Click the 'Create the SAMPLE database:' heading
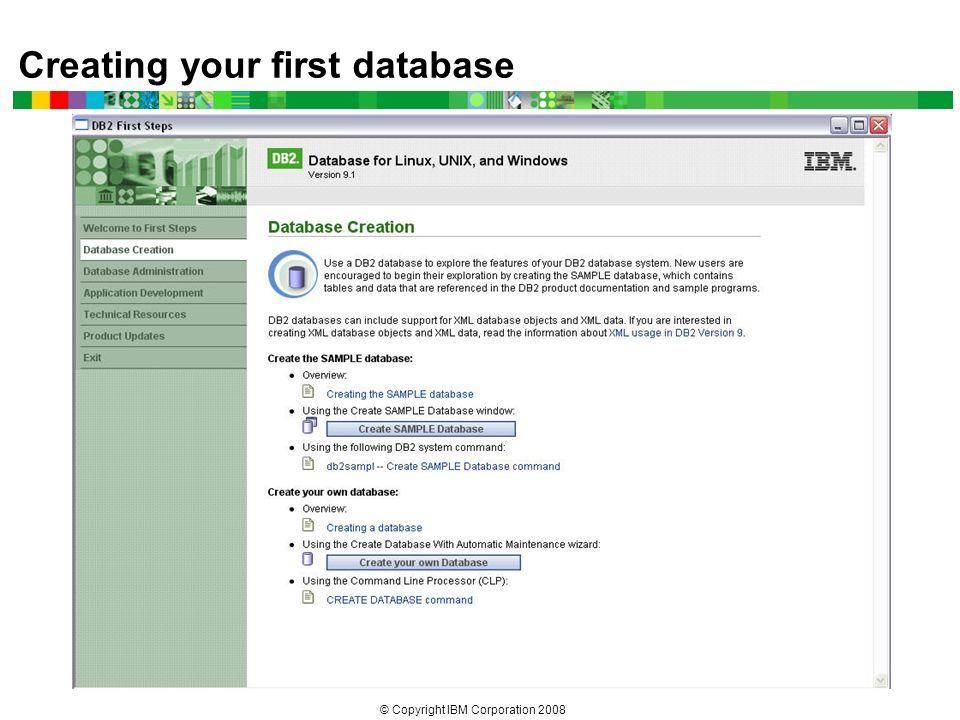The height and width of the screenshot is (720, 960). point(340,358)
